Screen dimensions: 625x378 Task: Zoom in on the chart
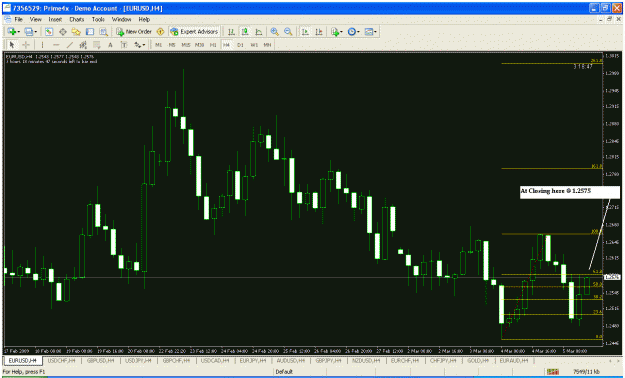click(x=275, y=32)
